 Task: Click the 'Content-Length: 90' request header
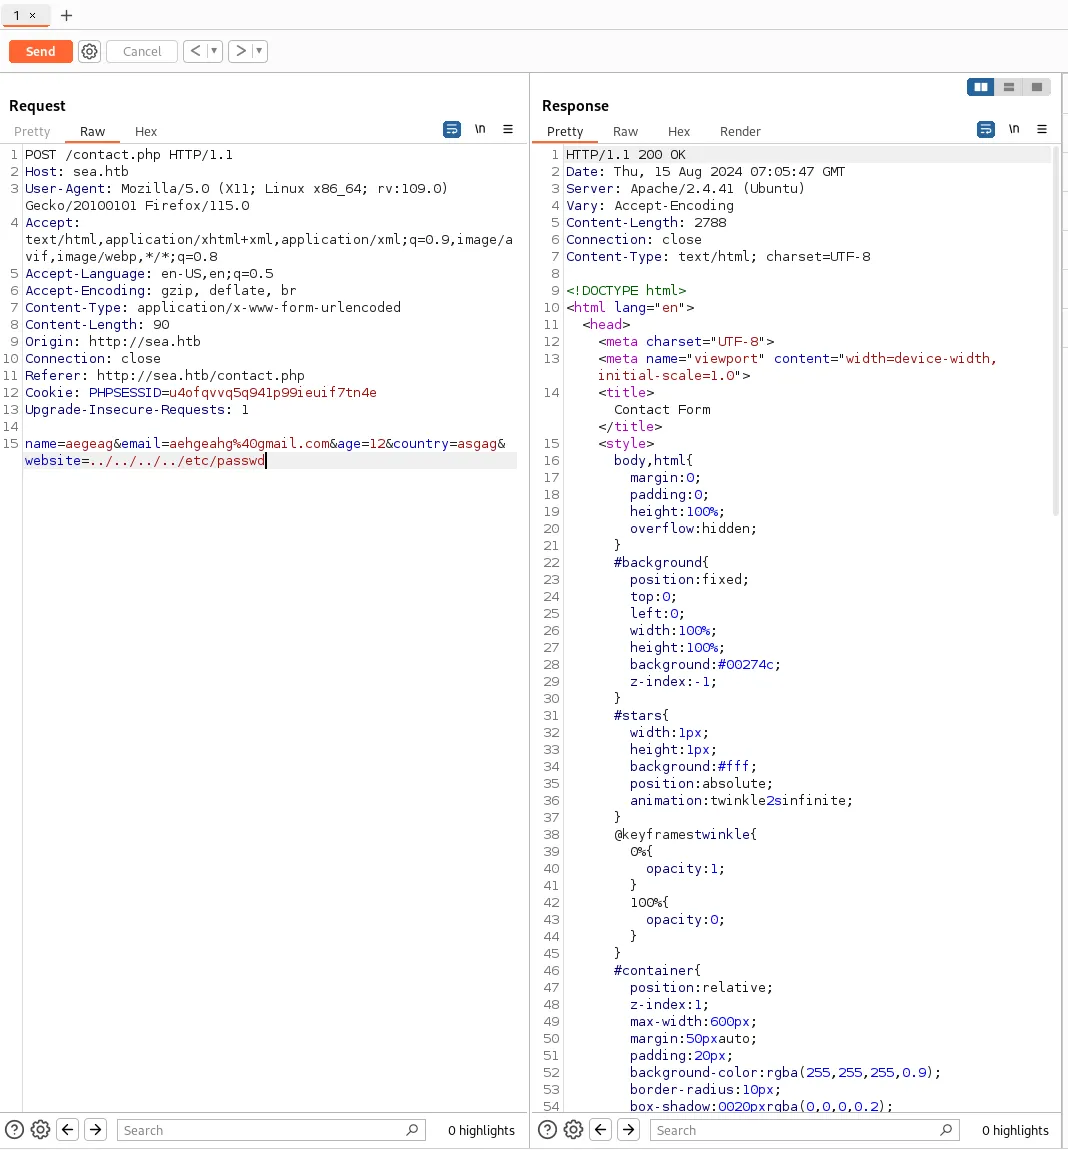[x=98, y=325]
